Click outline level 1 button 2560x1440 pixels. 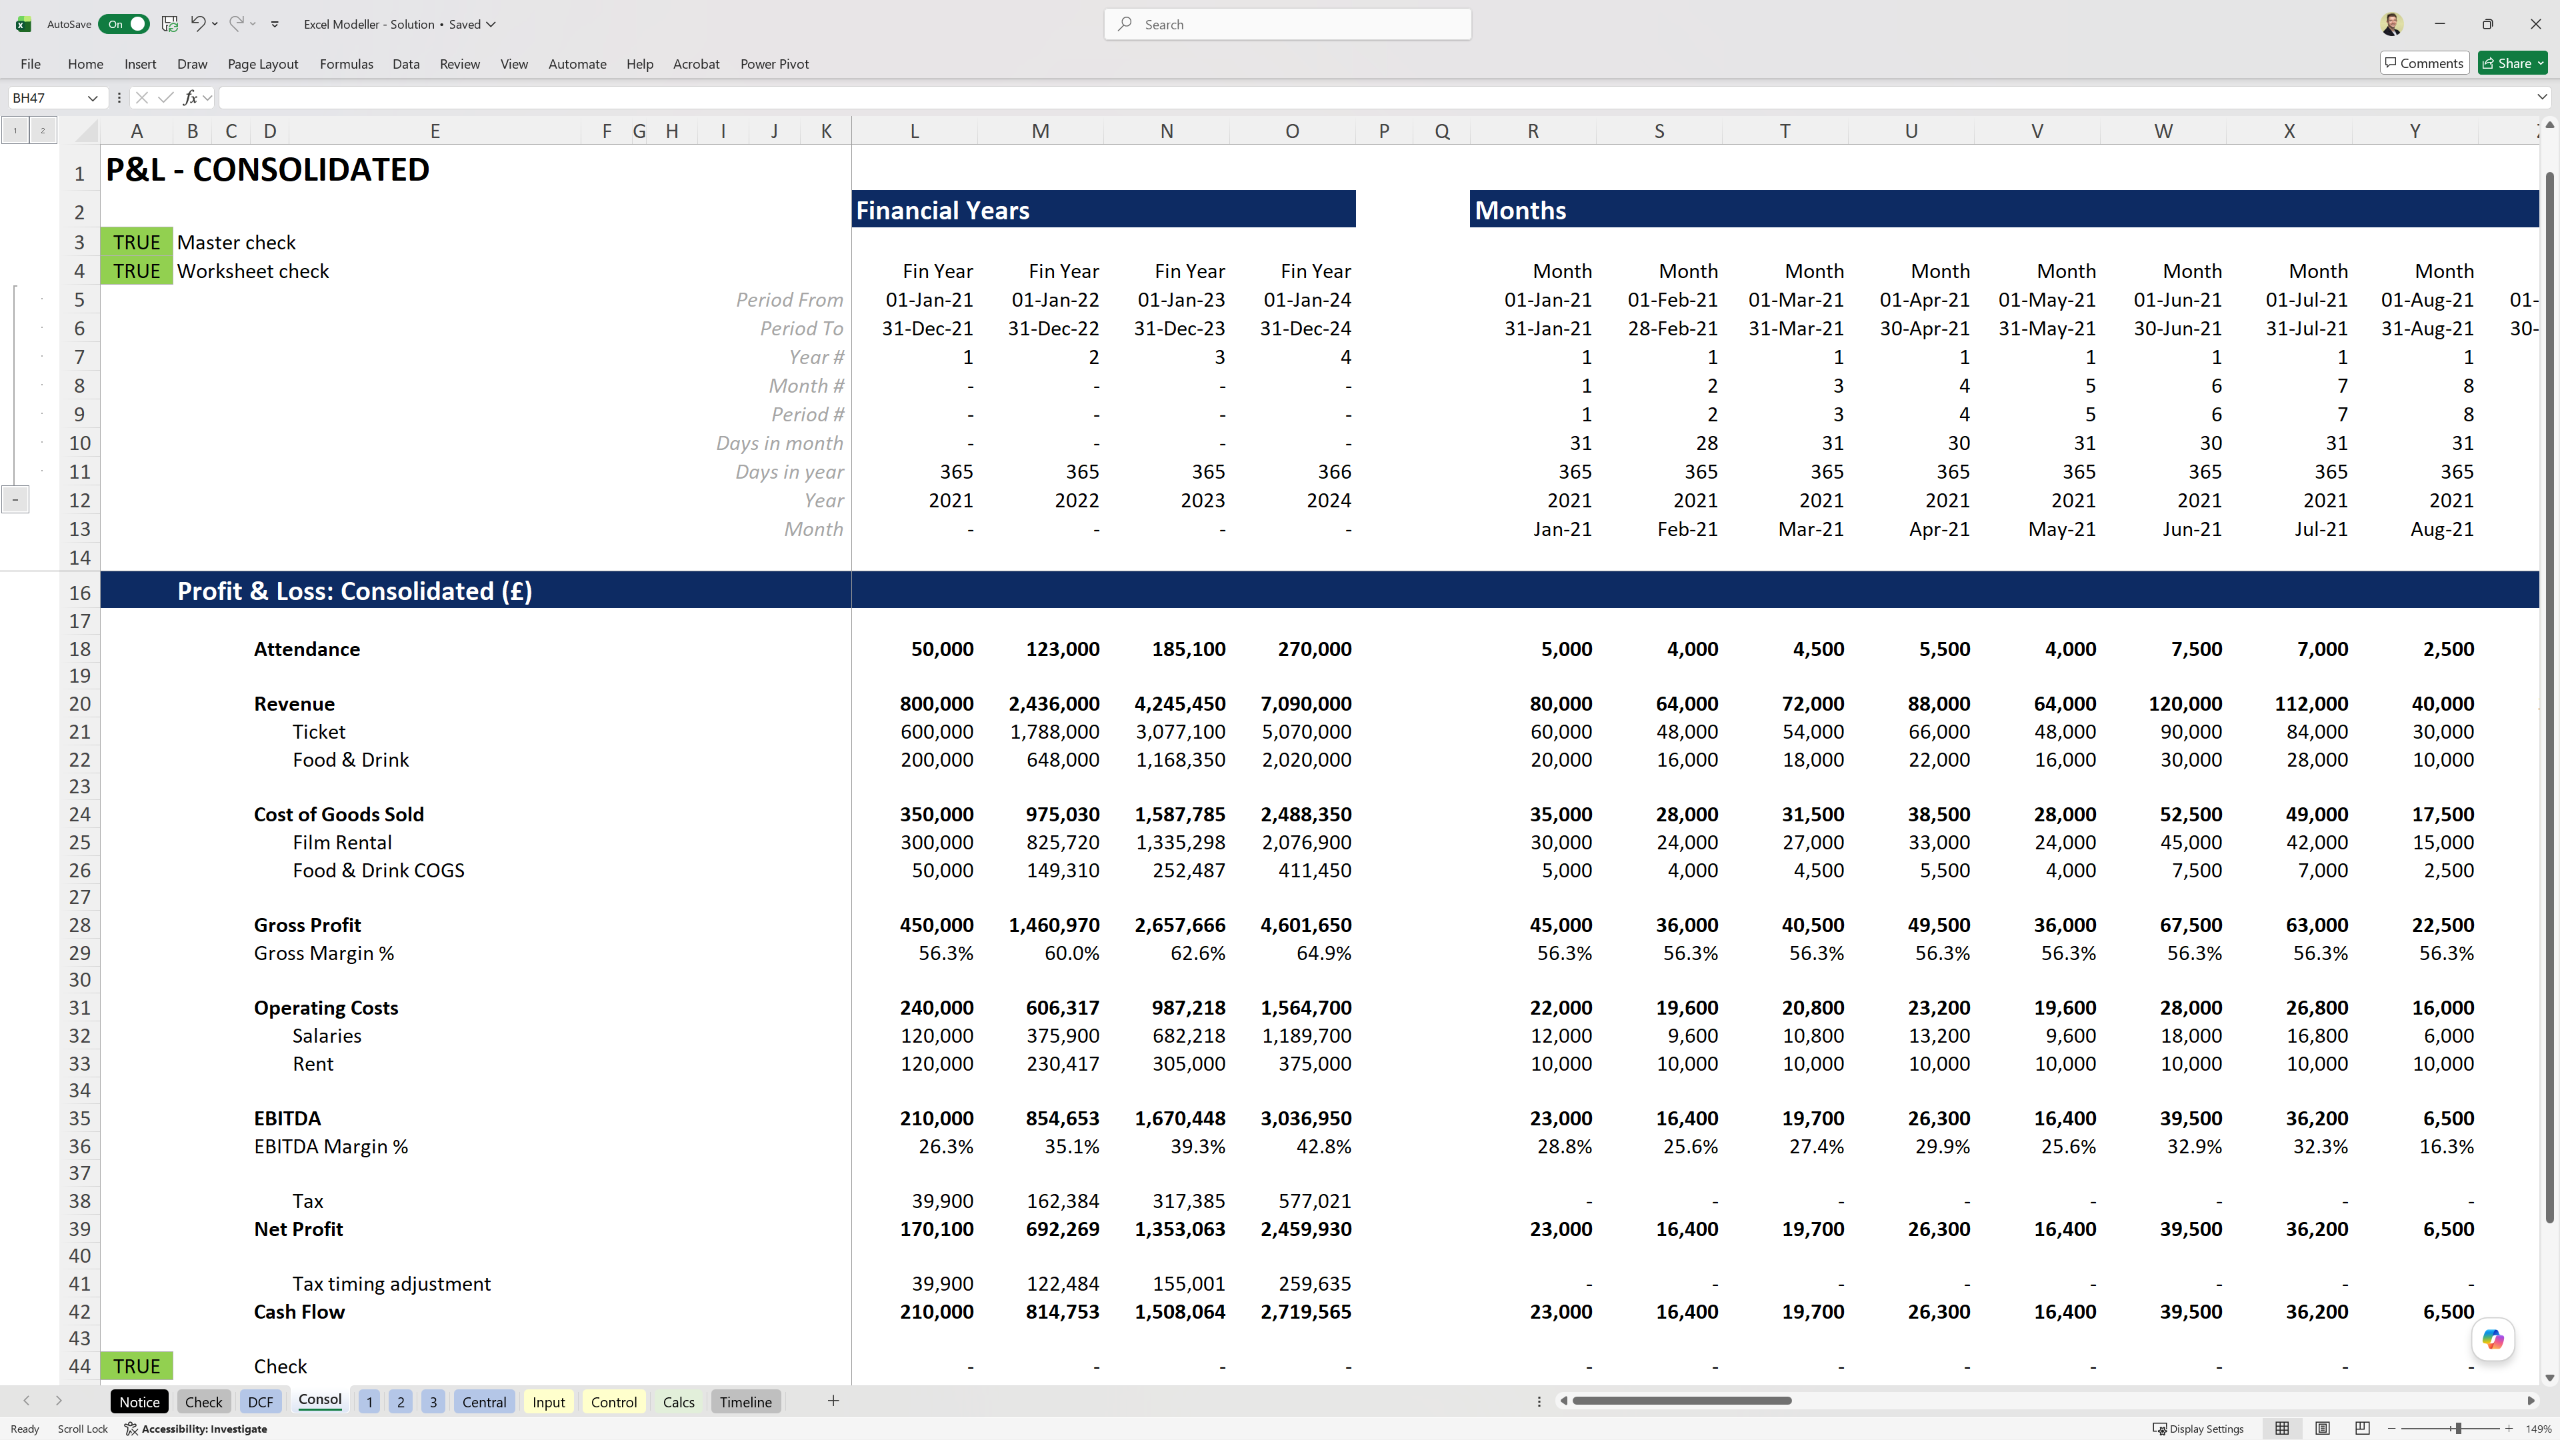[15, 130]
